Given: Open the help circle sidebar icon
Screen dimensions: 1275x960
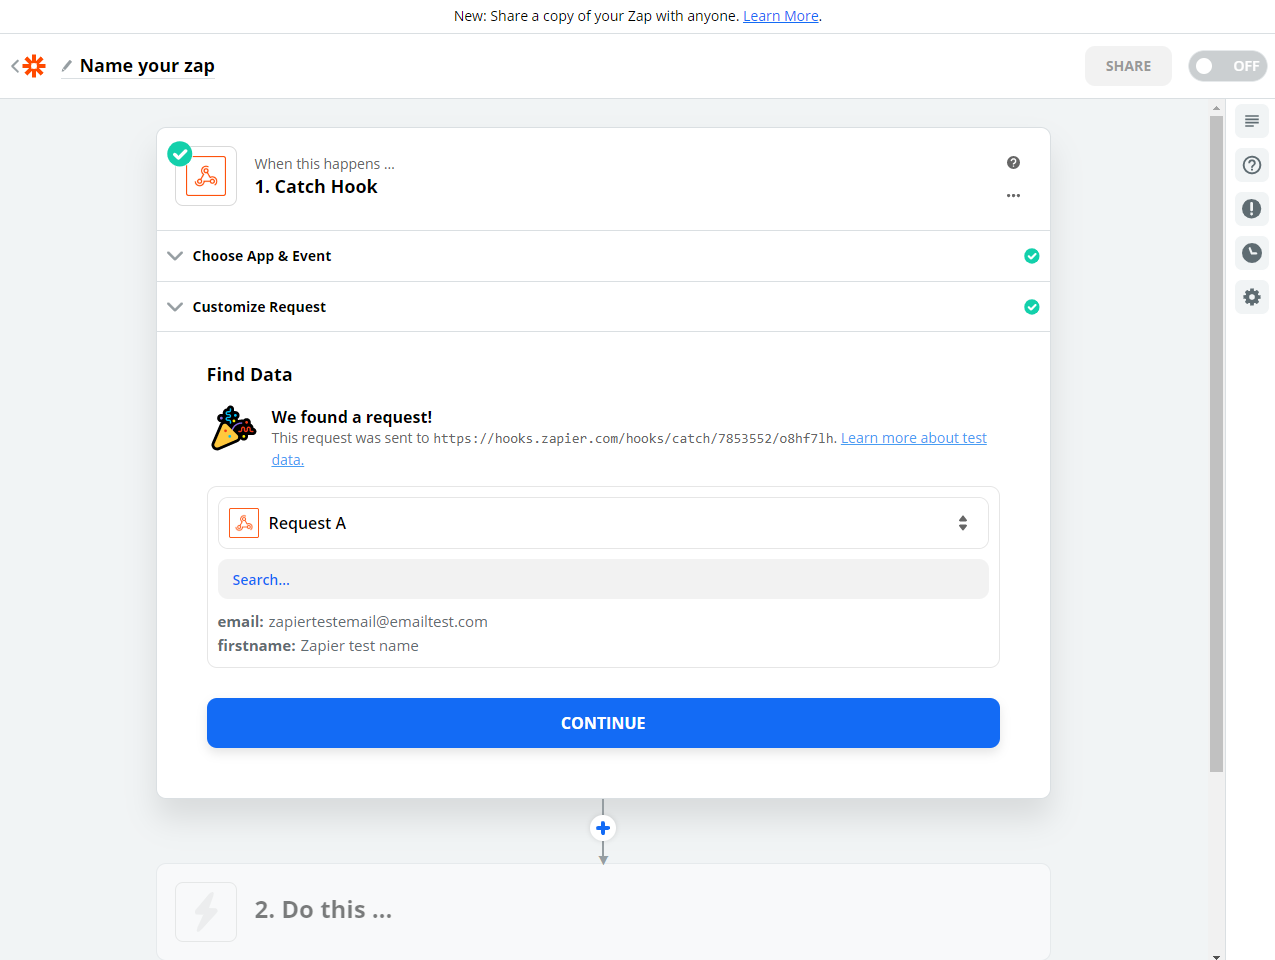Looking at the screenshot, I should pyautogui.click(x=1251, y=165).
